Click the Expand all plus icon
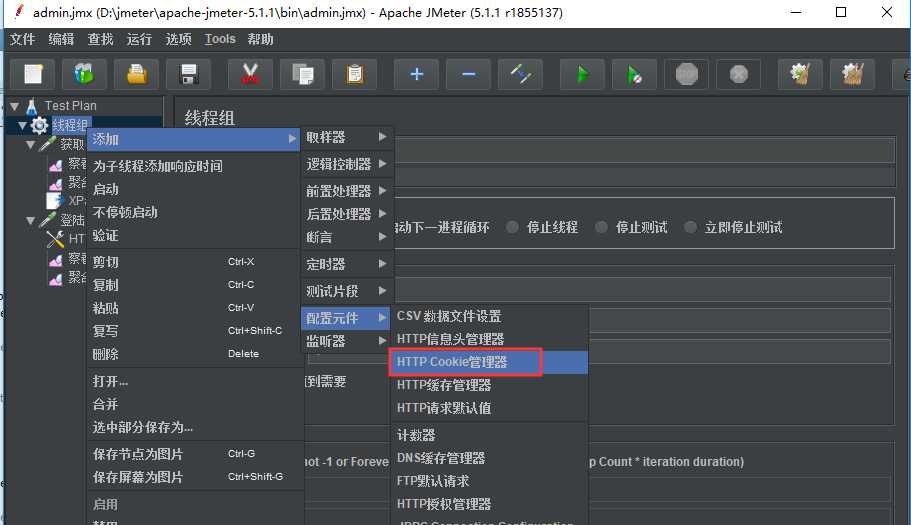 point(417,74)
